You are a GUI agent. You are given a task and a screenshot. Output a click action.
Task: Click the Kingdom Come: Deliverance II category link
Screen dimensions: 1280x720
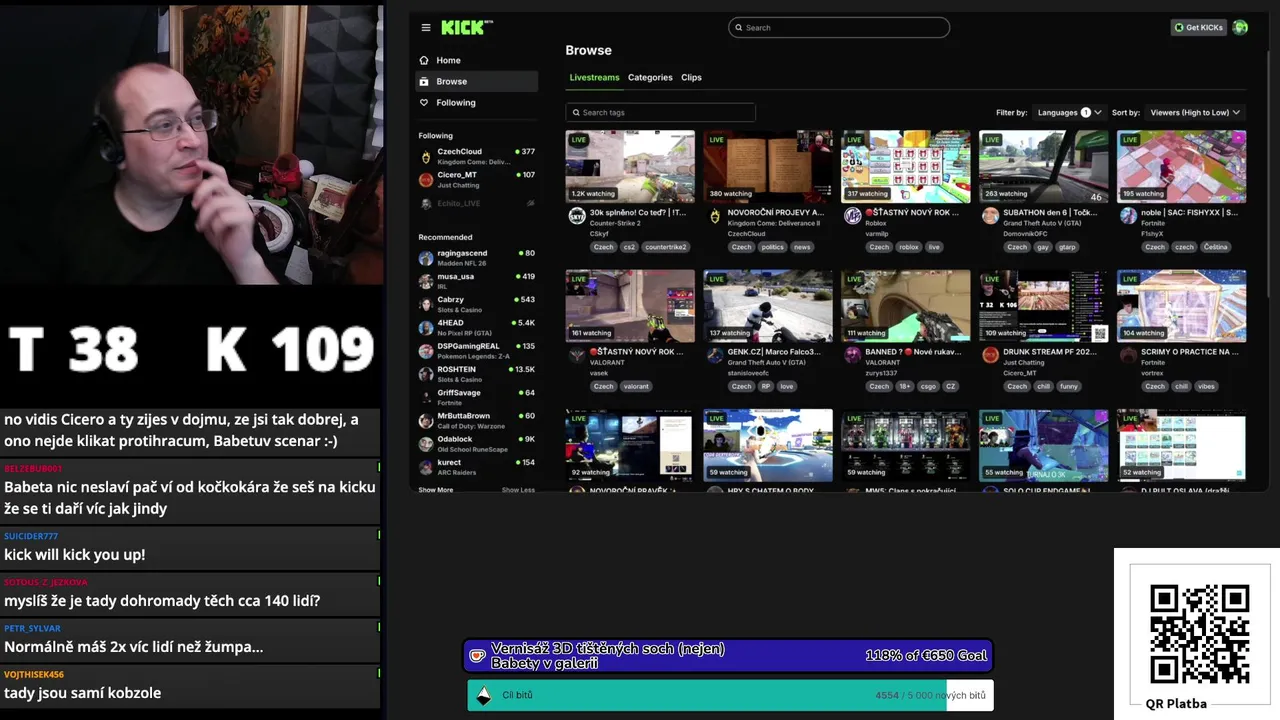[775, 224]
